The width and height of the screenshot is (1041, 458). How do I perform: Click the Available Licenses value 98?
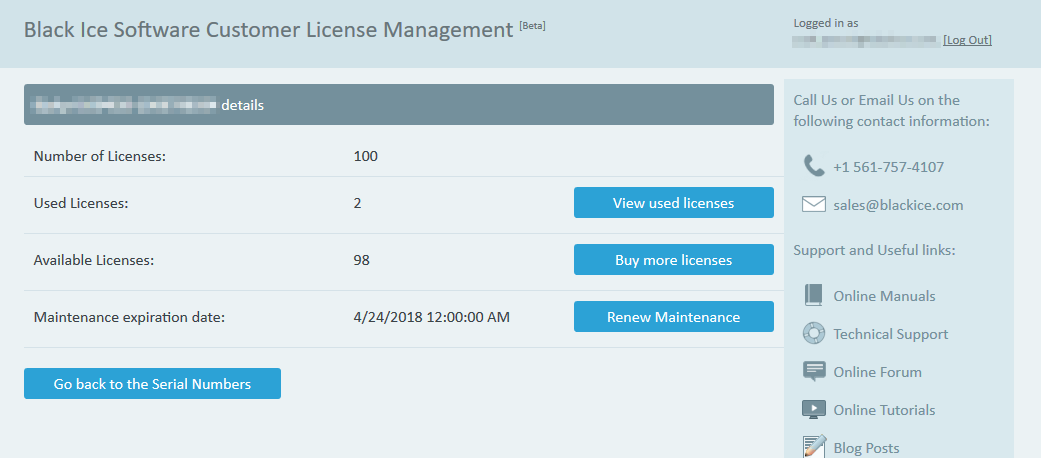[x=362, y=260]
